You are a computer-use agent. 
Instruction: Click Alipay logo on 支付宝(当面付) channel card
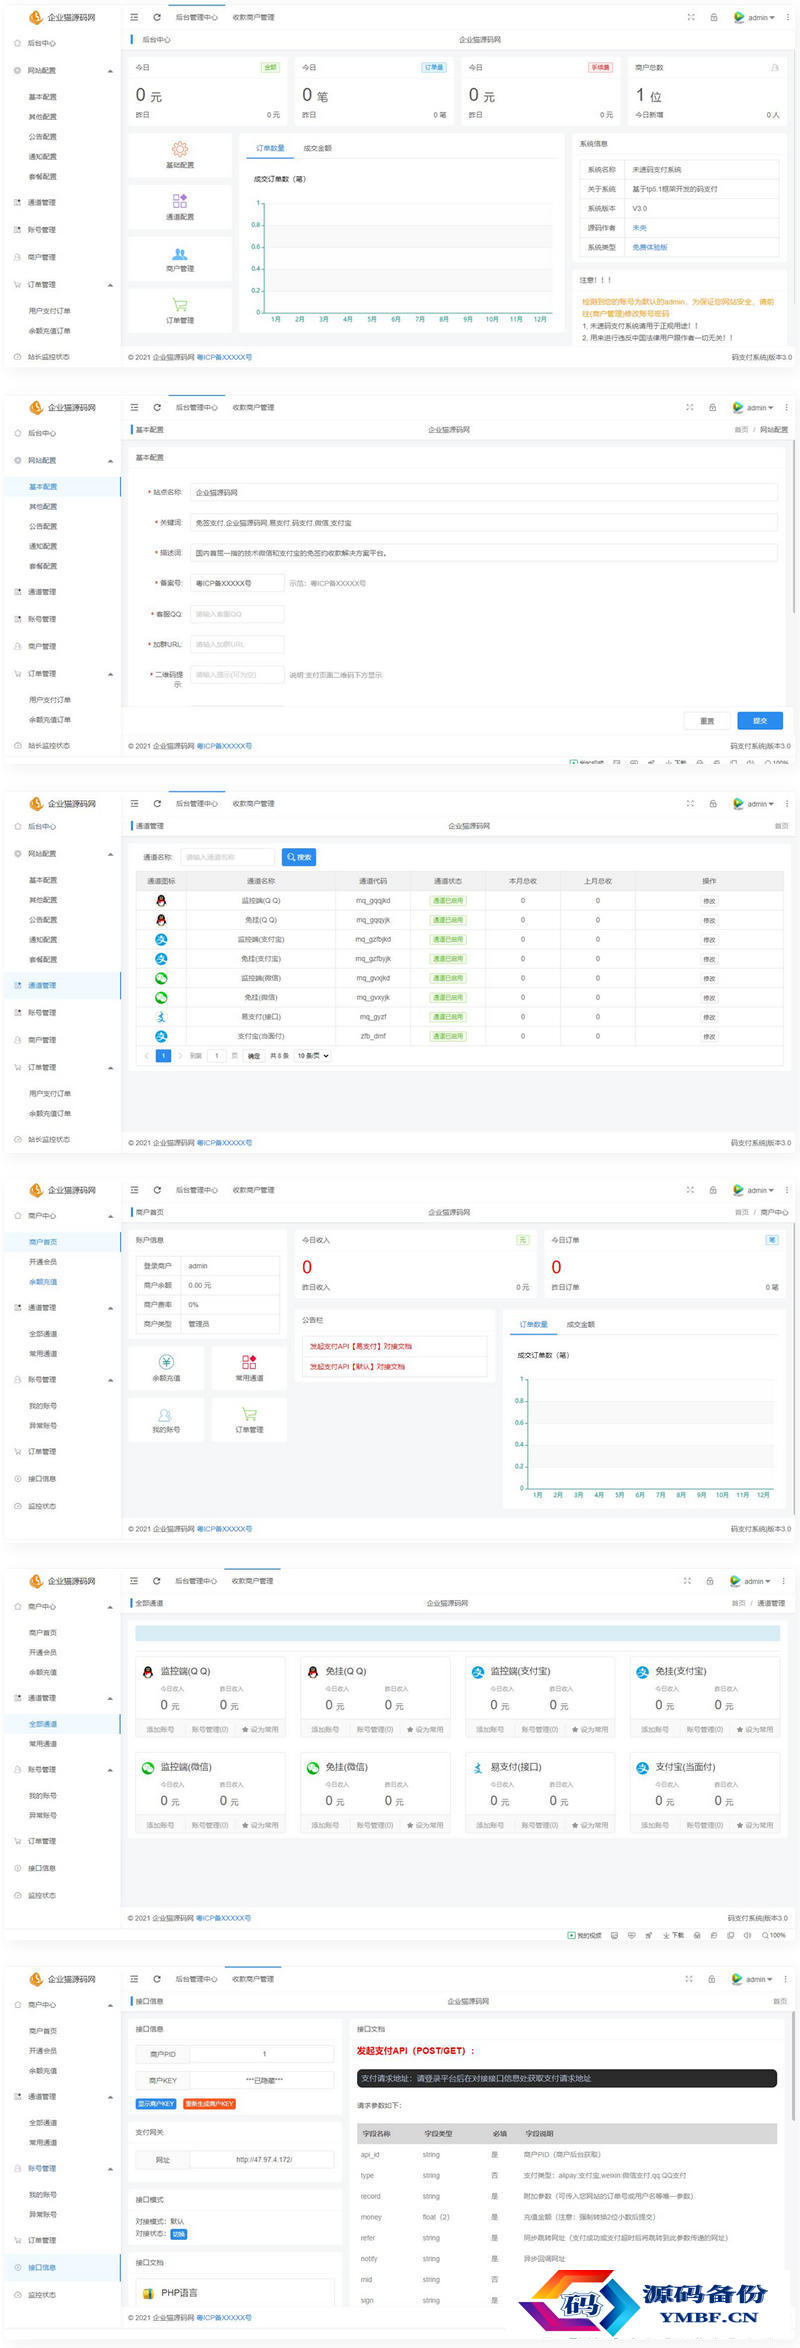(643, 1767)
